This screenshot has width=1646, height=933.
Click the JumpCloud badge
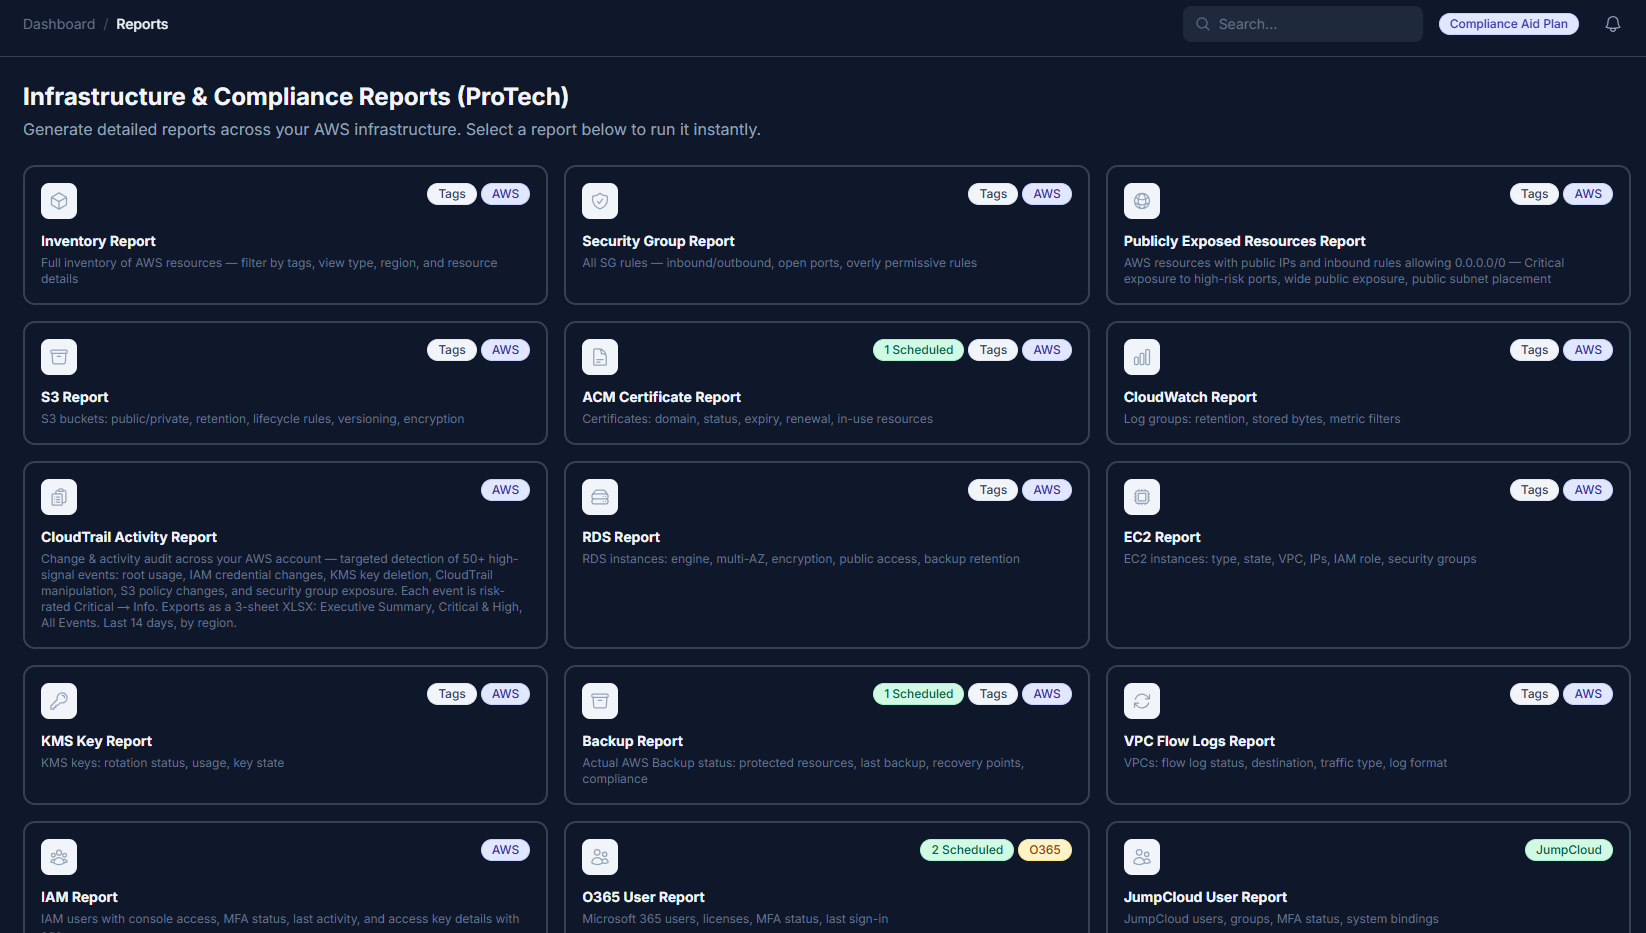[x=1568, y=850]
